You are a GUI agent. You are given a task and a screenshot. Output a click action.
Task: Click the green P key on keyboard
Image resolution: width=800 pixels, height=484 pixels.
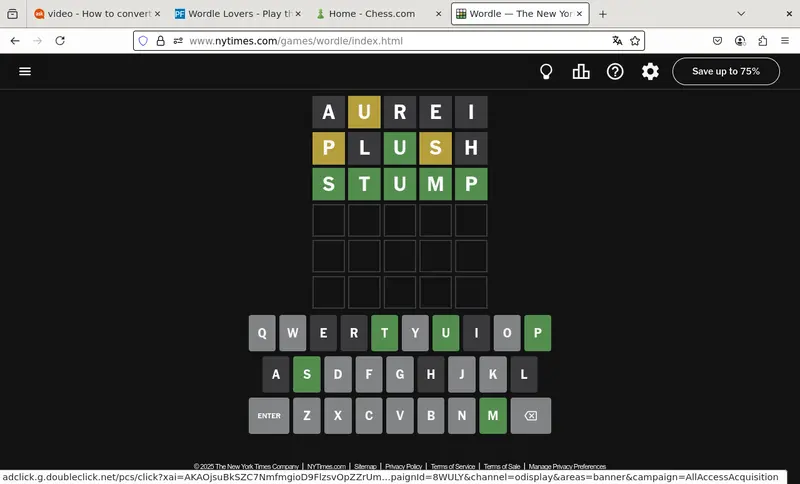tap(537, 333)
